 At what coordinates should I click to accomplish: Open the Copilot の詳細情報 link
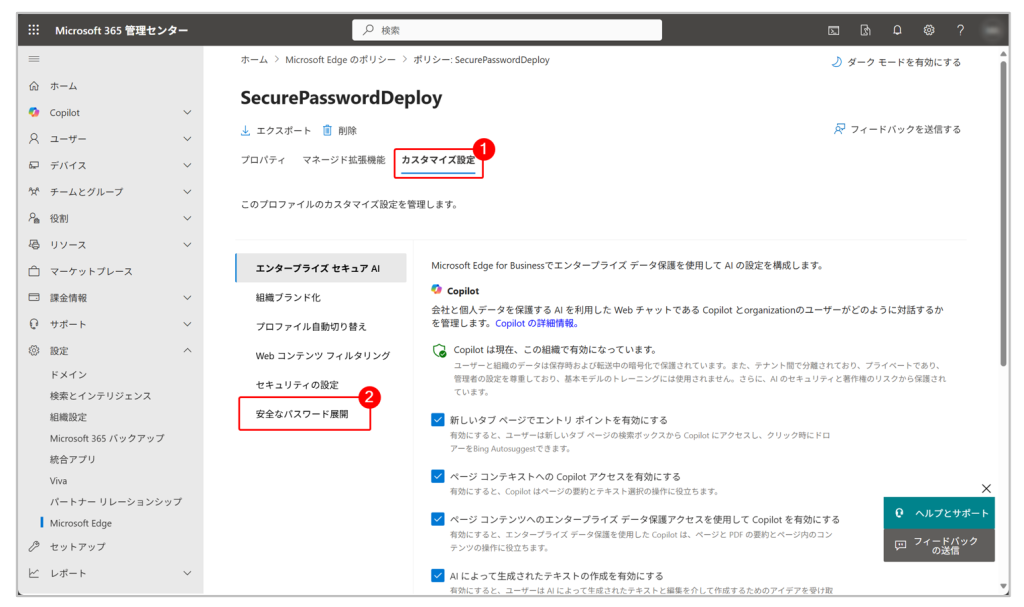(x=536, y=323)
